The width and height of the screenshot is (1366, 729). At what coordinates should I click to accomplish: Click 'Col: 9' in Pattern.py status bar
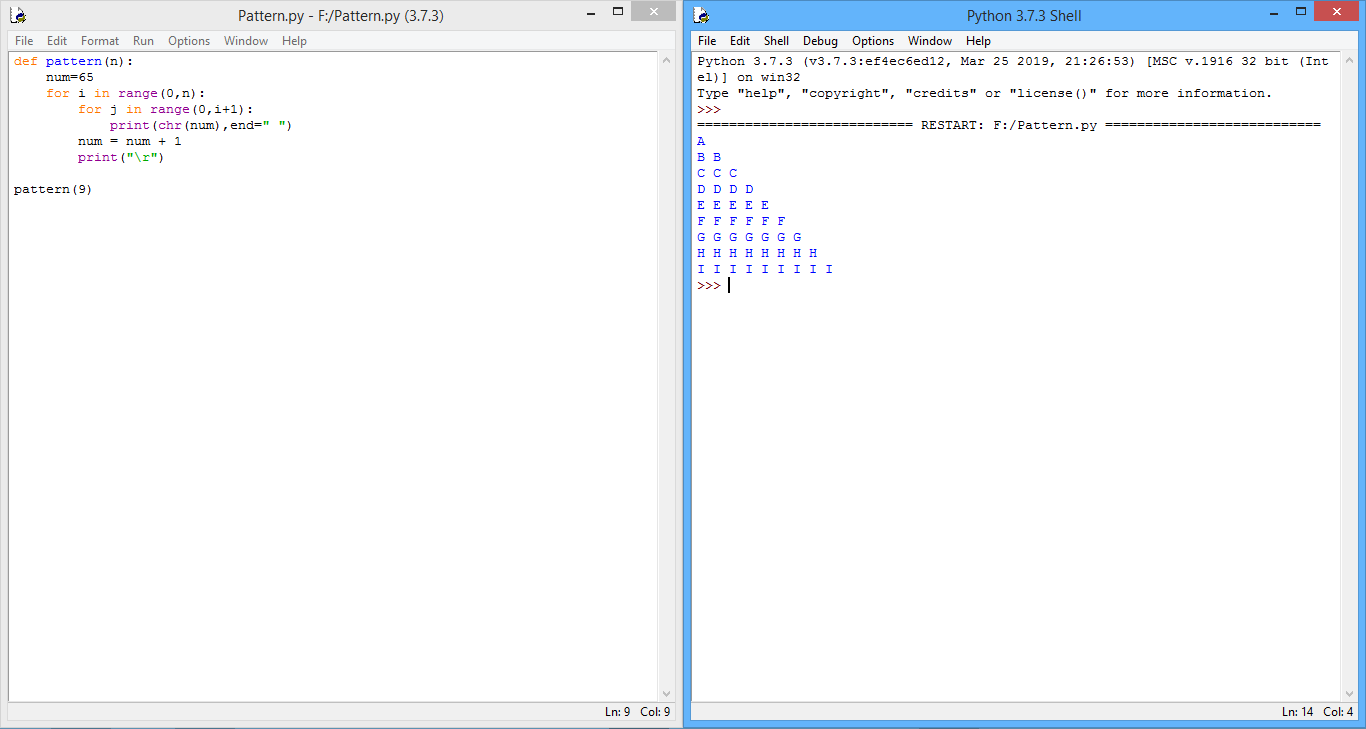click(655, 712)
